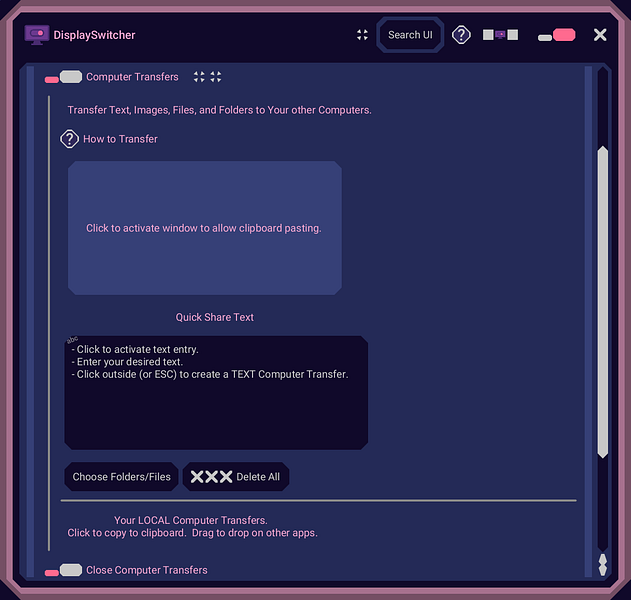Screen dimensions: 631x600
Task: Click the DisplaySwitcher monitor logo icon
Action: coord(37,35)
